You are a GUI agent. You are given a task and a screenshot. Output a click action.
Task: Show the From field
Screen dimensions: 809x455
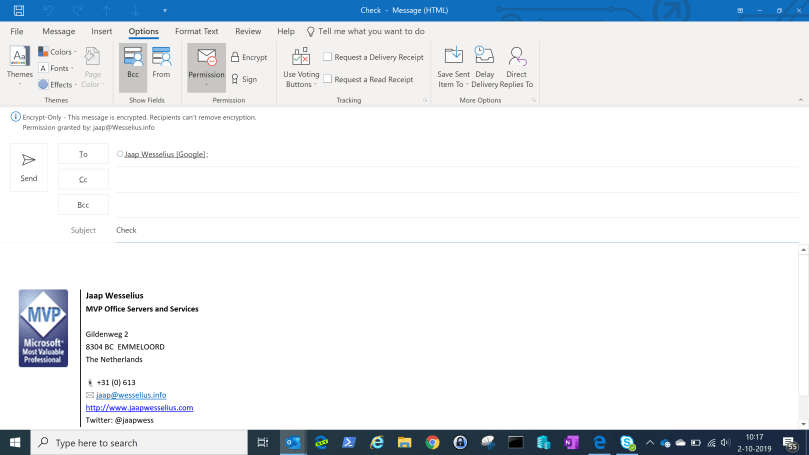[x=161, y=65]
